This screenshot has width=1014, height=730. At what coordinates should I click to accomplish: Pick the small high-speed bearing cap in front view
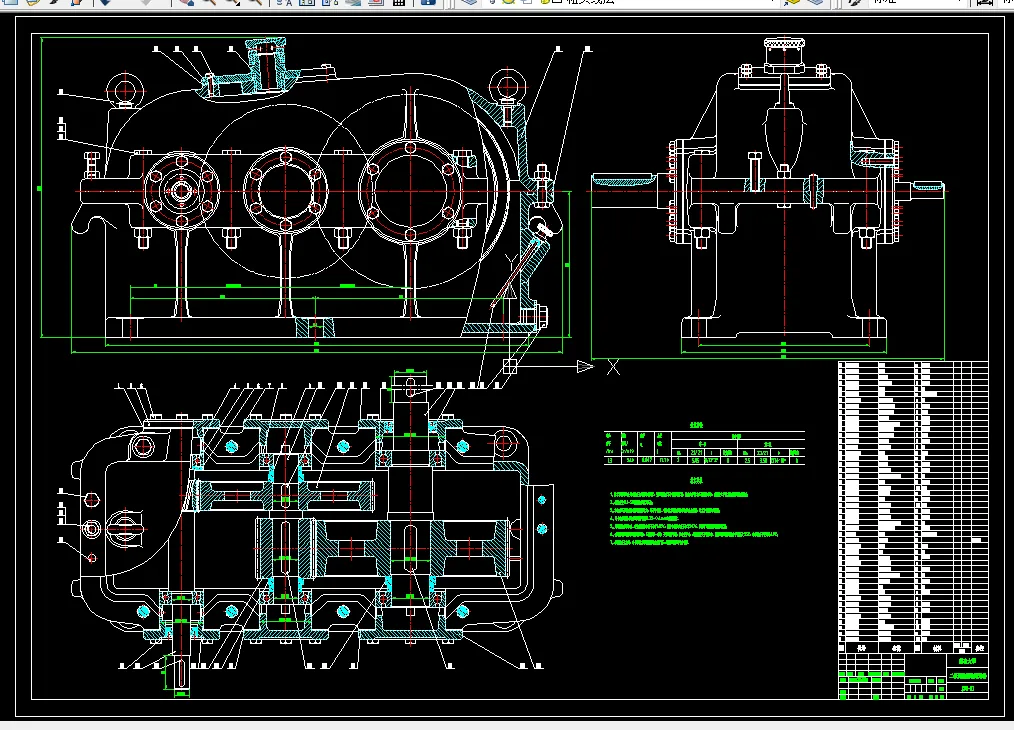pos(182,191)
